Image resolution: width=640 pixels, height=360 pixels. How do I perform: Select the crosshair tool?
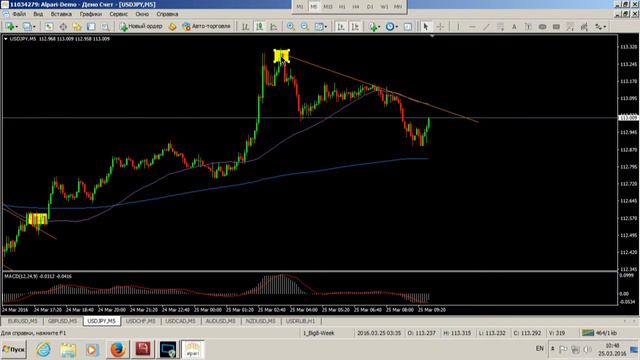[x=440, y=27]
